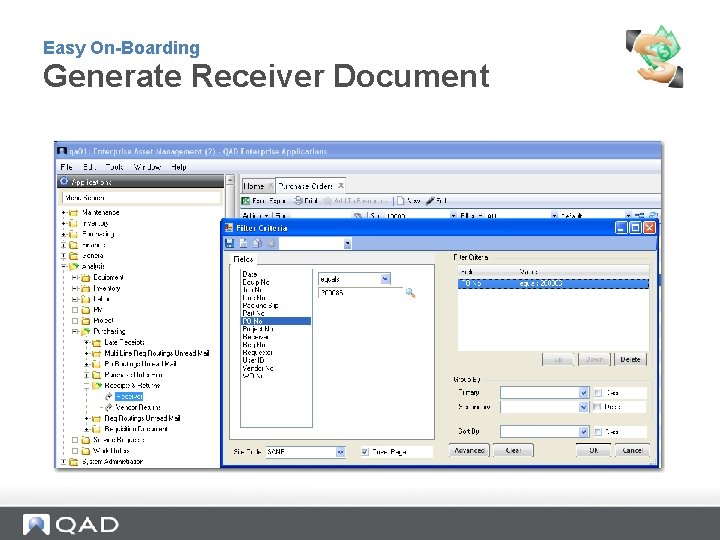
Task: Toggle the Secondary group-by checkbox
Action: (597, 407)
